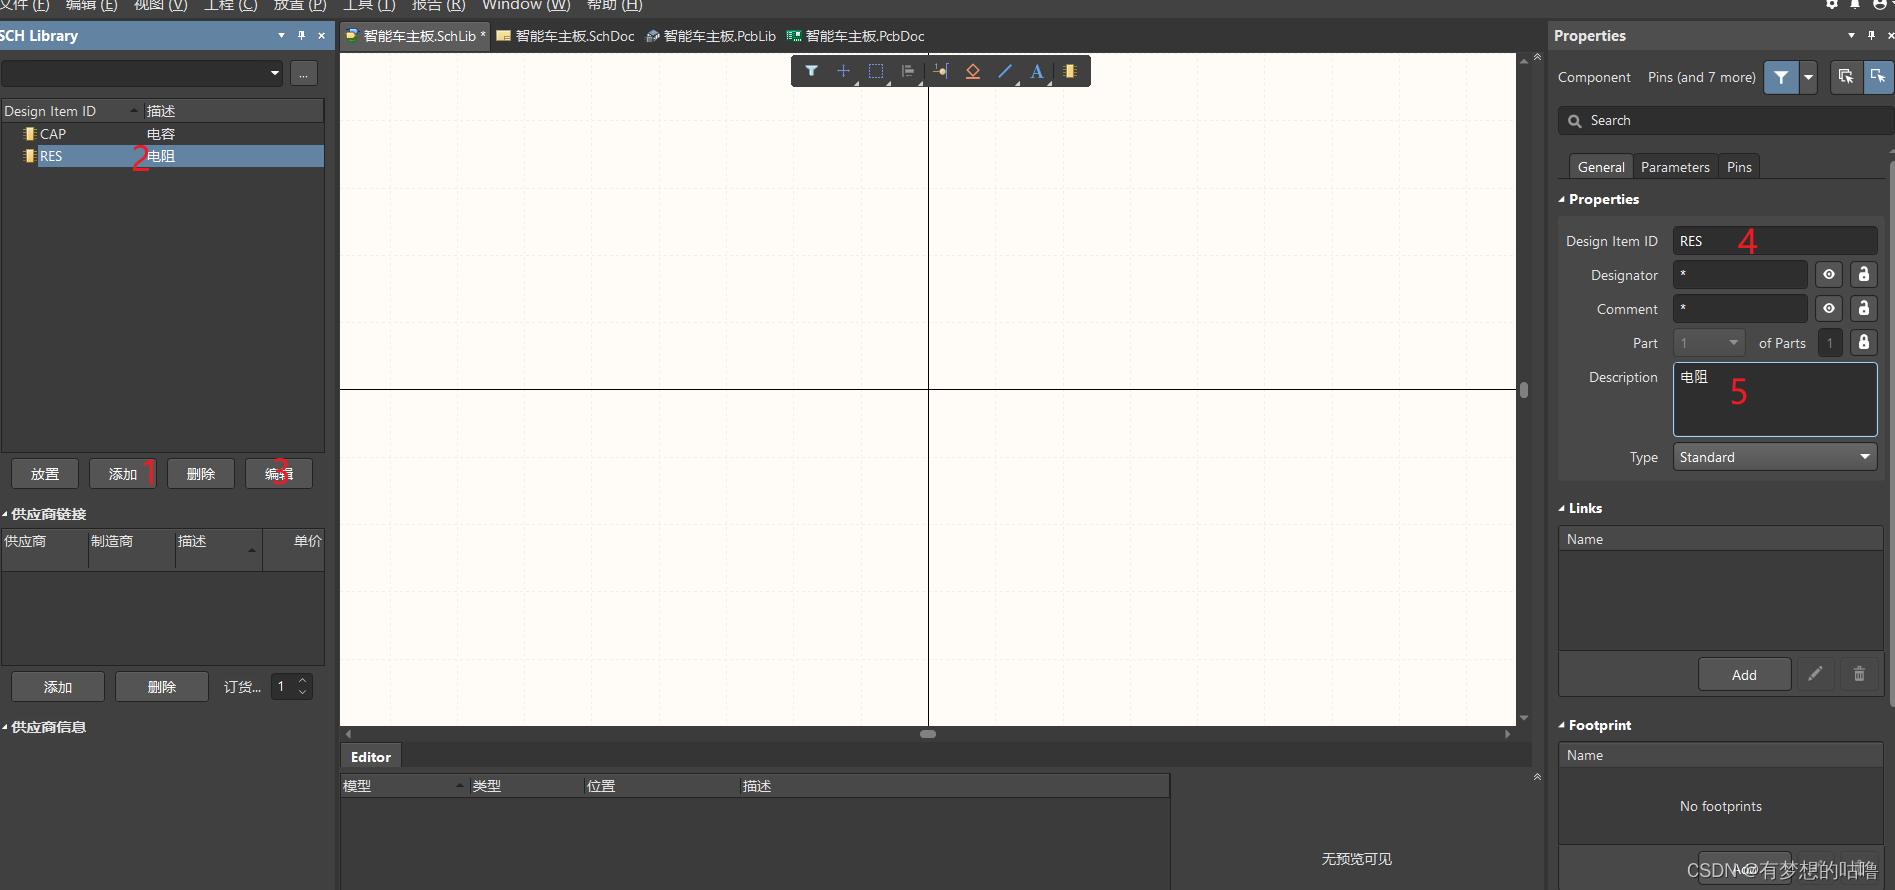Image resolution: width=1895 pixels, height=890 pixels.
Task: Open the Window (W) menu
Action: (x=526, y=5)
